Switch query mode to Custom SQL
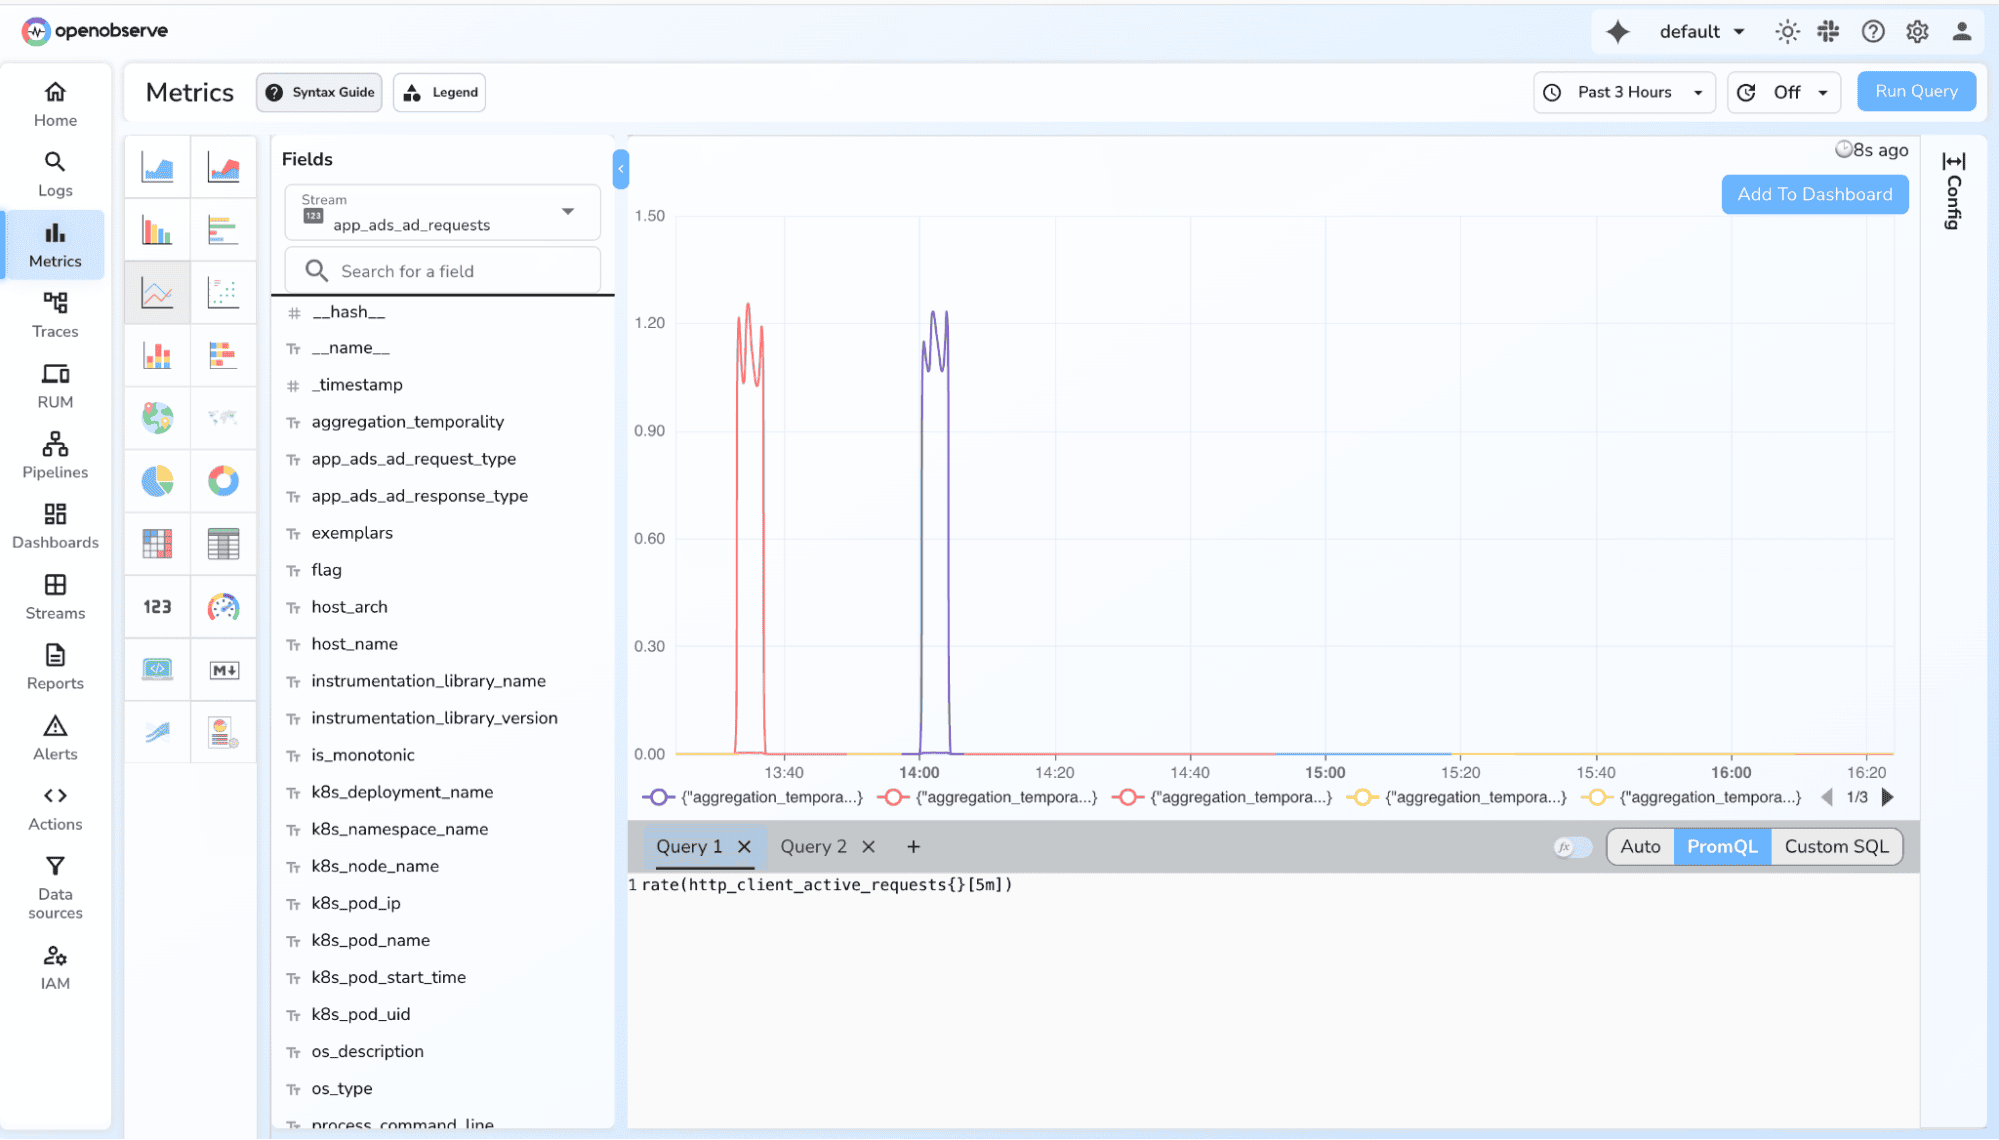This screenshot has width=1999, height=1140. point(1836,847)
